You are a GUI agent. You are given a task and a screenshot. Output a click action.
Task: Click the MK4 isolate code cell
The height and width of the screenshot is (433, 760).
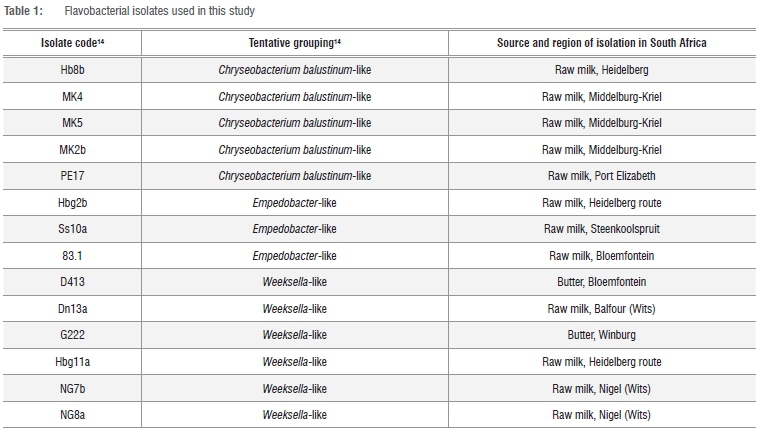tap(72, 97)
